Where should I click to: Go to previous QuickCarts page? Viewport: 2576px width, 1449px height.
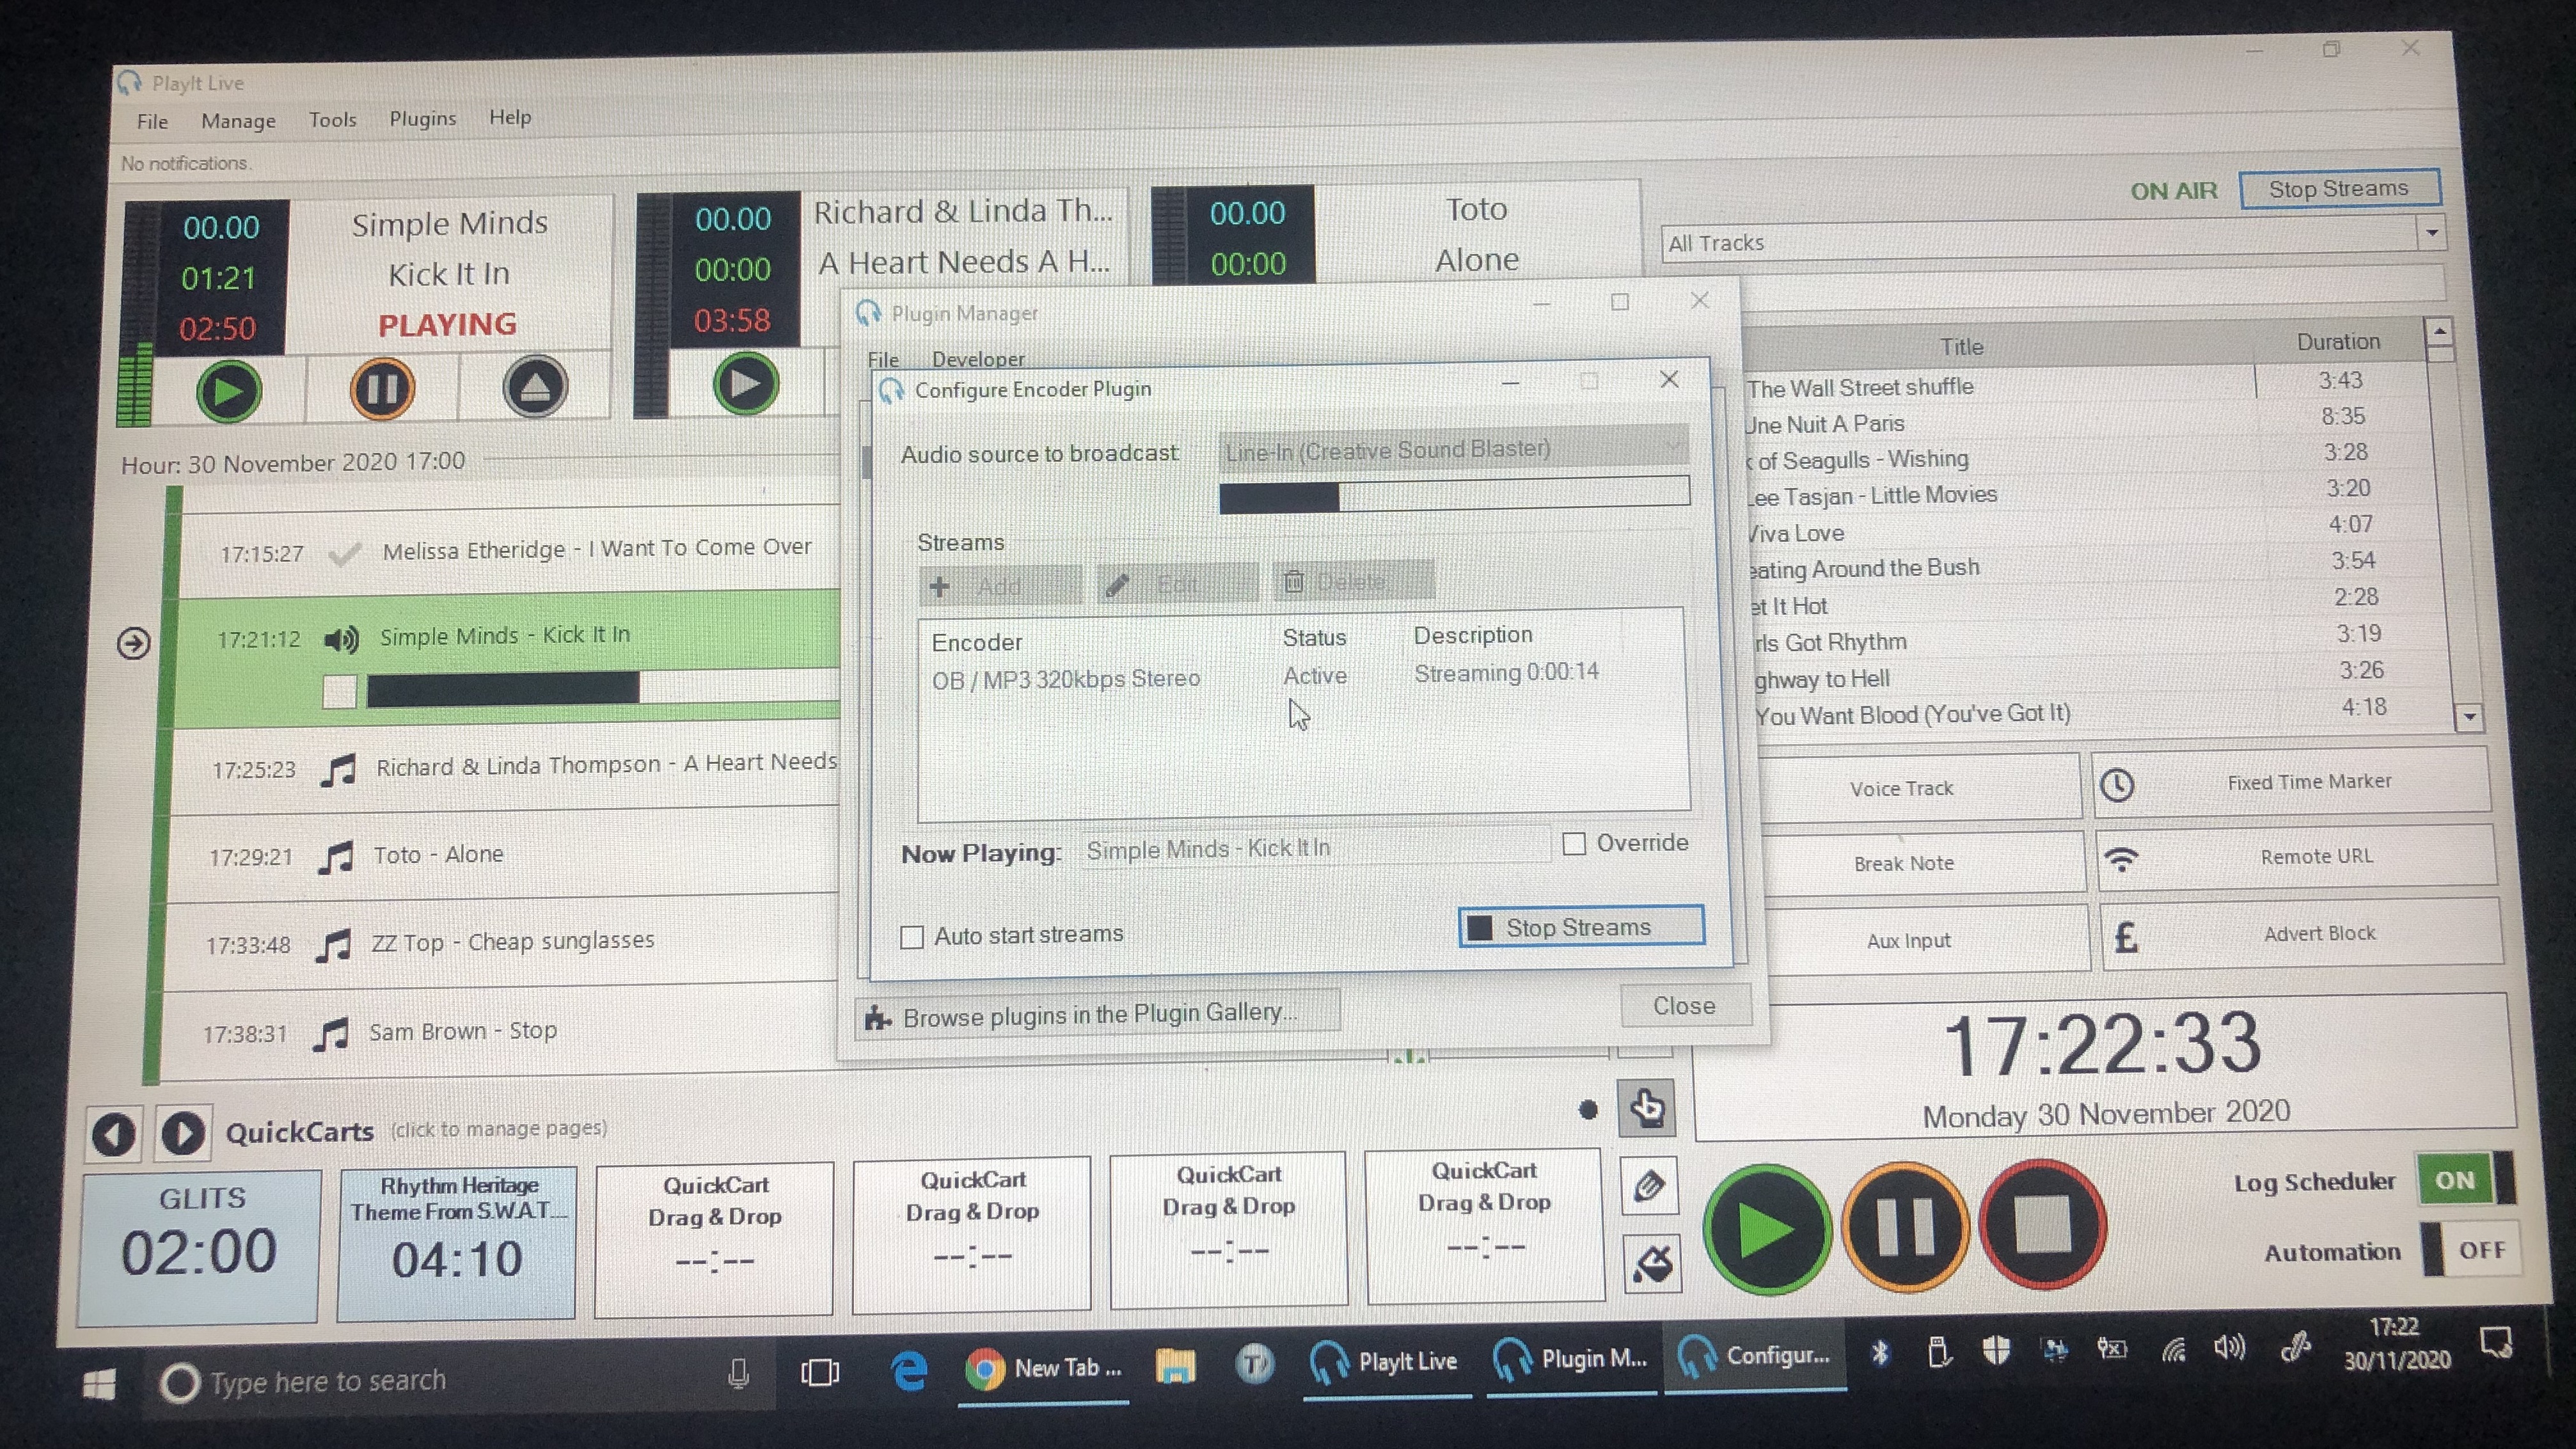point(113,1134)
